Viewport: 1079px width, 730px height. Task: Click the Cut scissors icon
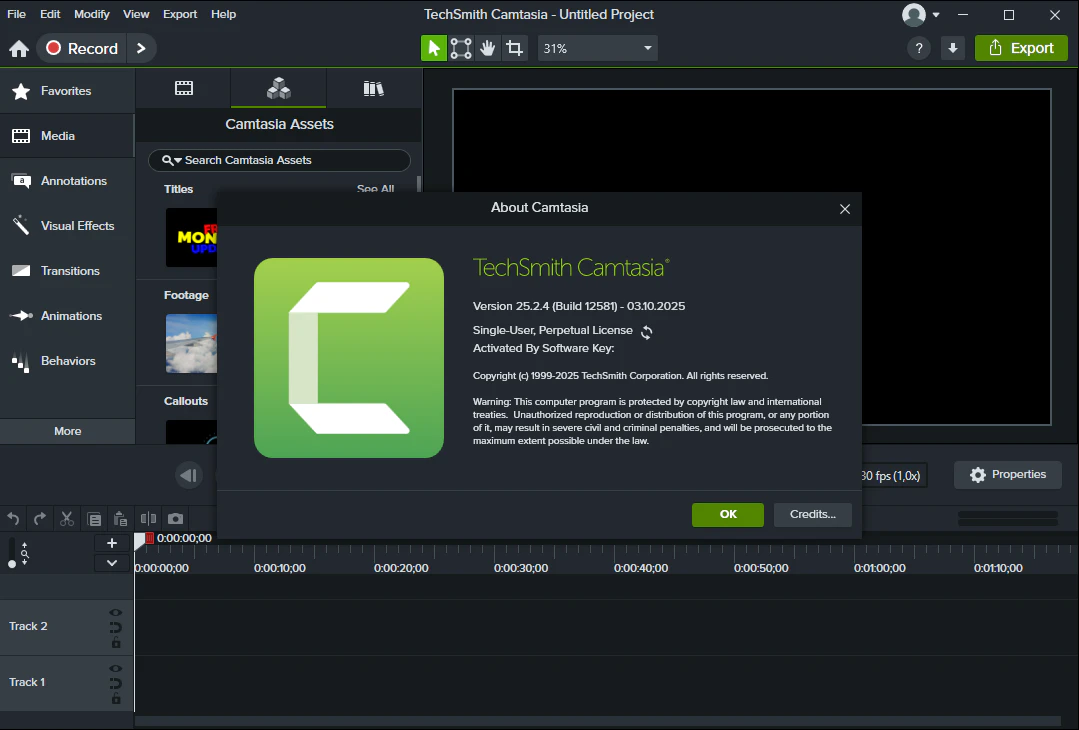(67, 519)
